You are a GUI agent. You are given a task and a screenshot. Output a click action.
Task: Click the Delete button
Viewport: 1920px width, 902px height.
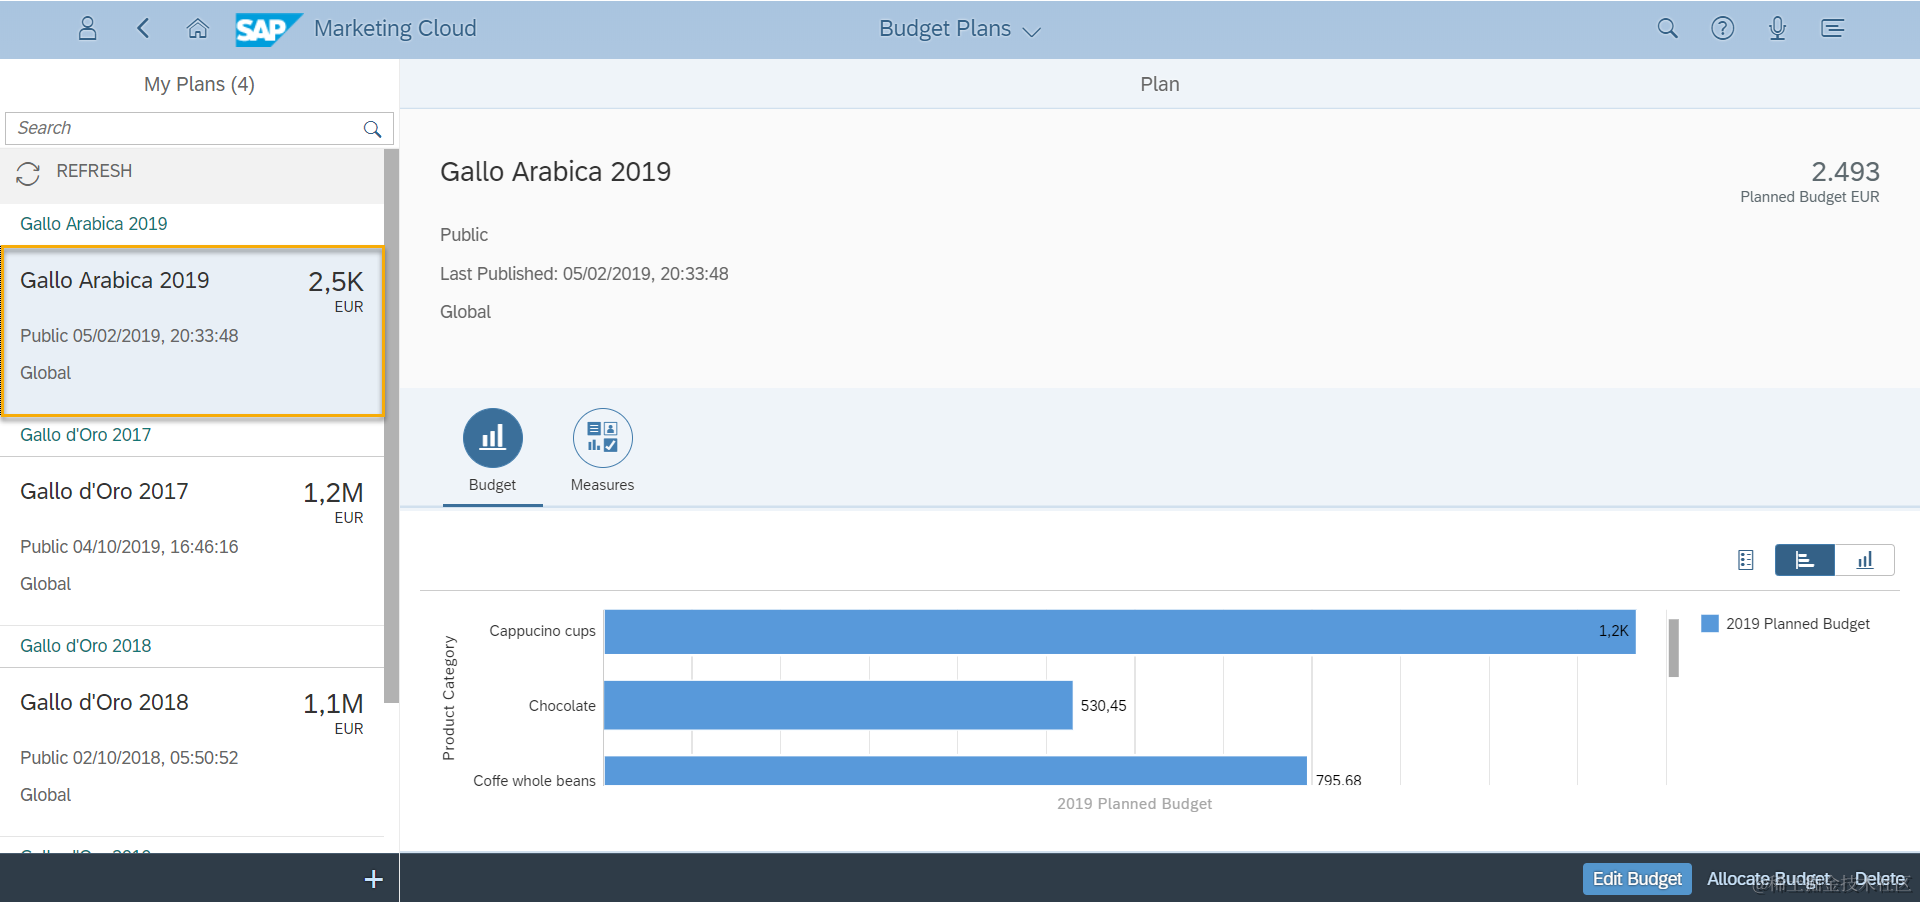click(1880, 879)
